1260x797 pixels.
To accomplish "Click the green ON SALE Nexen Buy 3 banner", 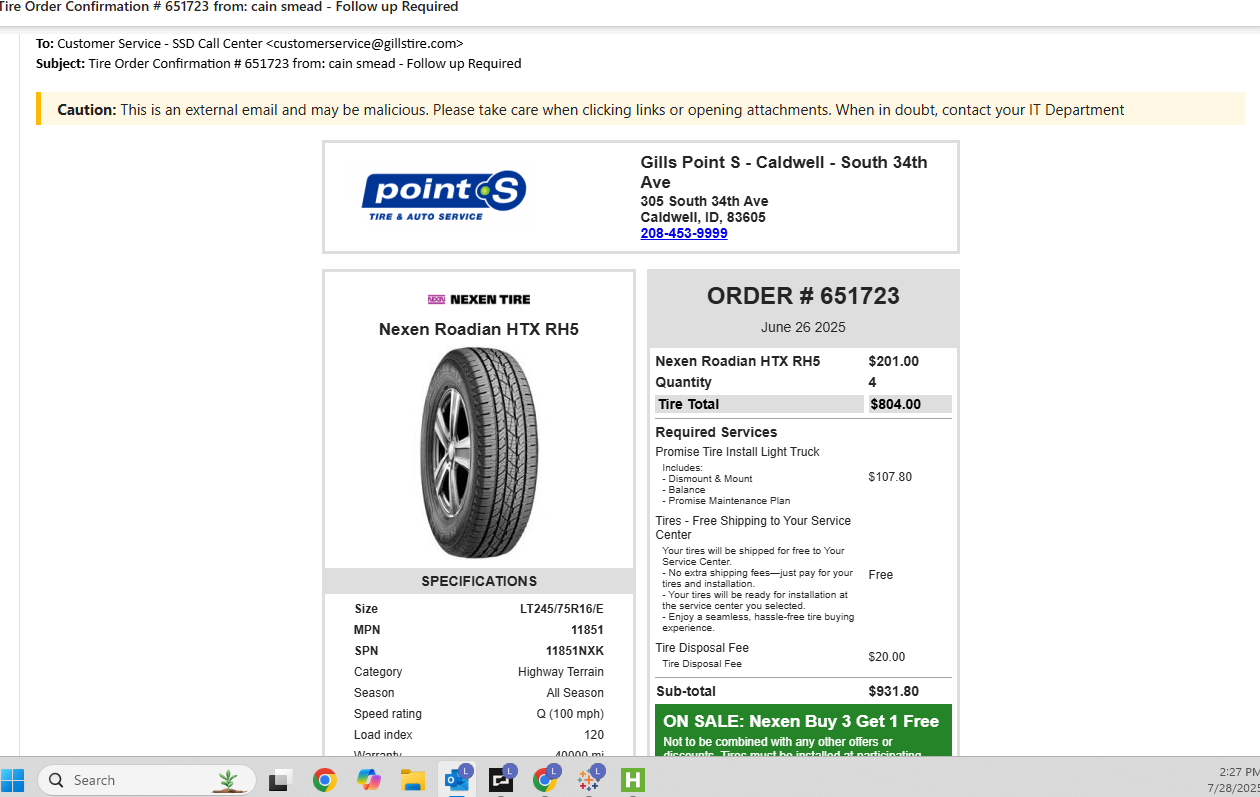I will click(x=803, y=730).
